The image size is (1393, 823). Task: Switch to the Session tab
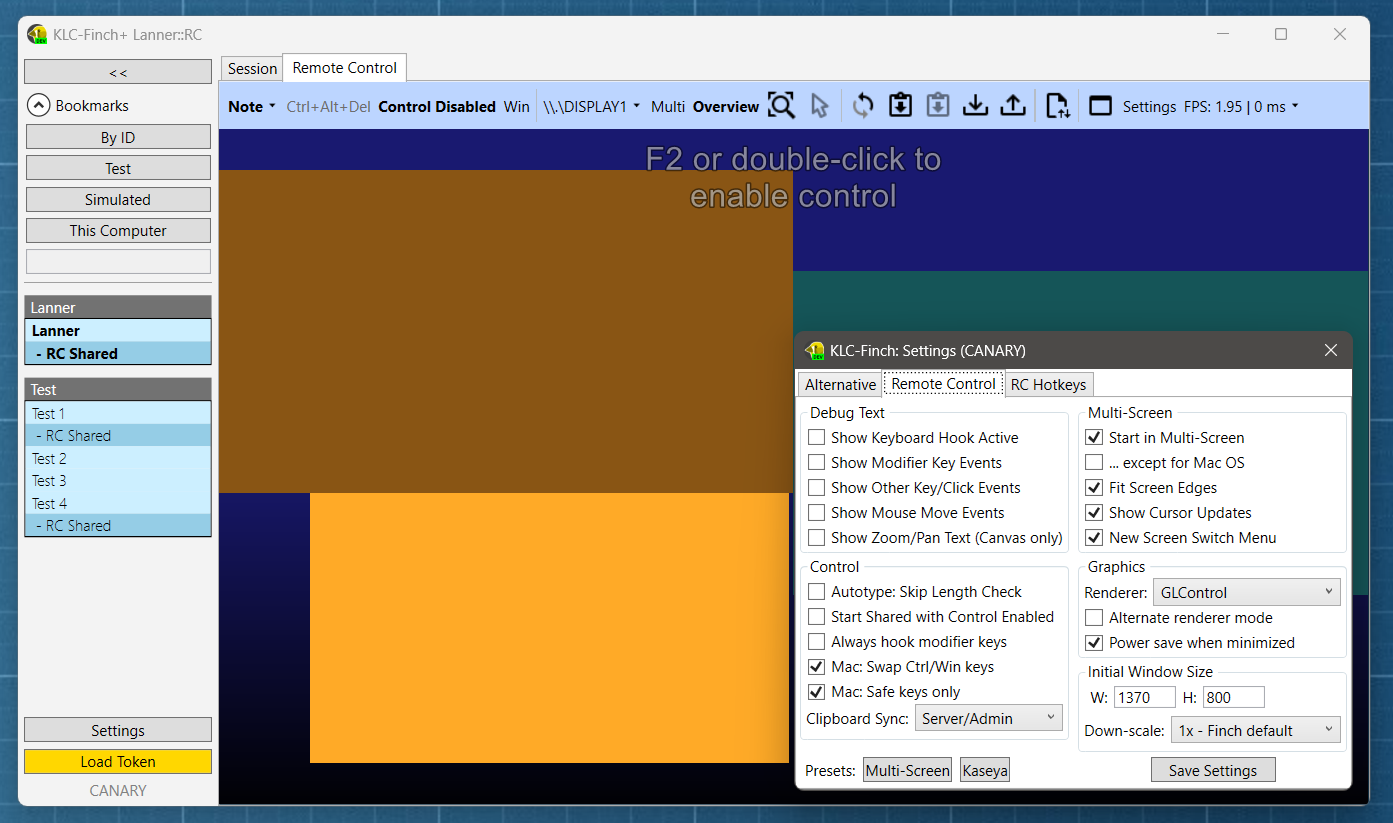tap(252, 68)
